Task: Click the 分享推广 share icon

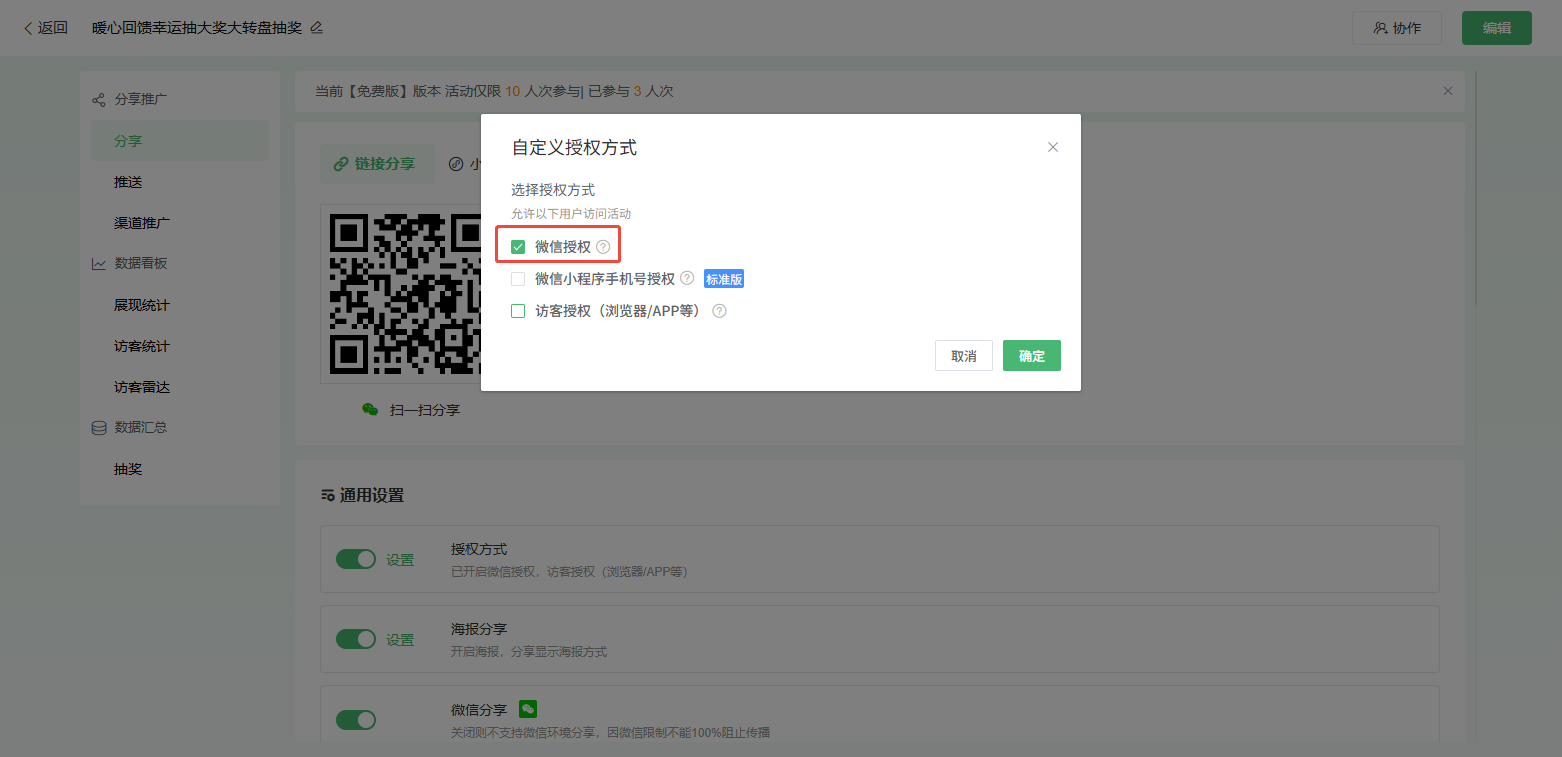Action: (x=98, y=100)
